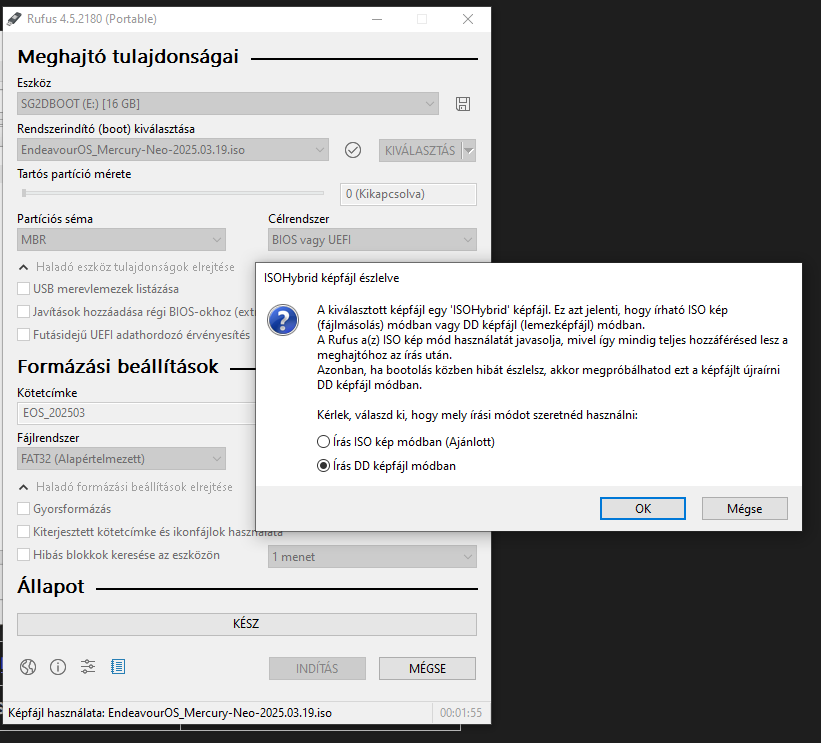Click the KÉSZ status progress bar
Viewport: 821px width, 743px height.
tap(247, 624)
